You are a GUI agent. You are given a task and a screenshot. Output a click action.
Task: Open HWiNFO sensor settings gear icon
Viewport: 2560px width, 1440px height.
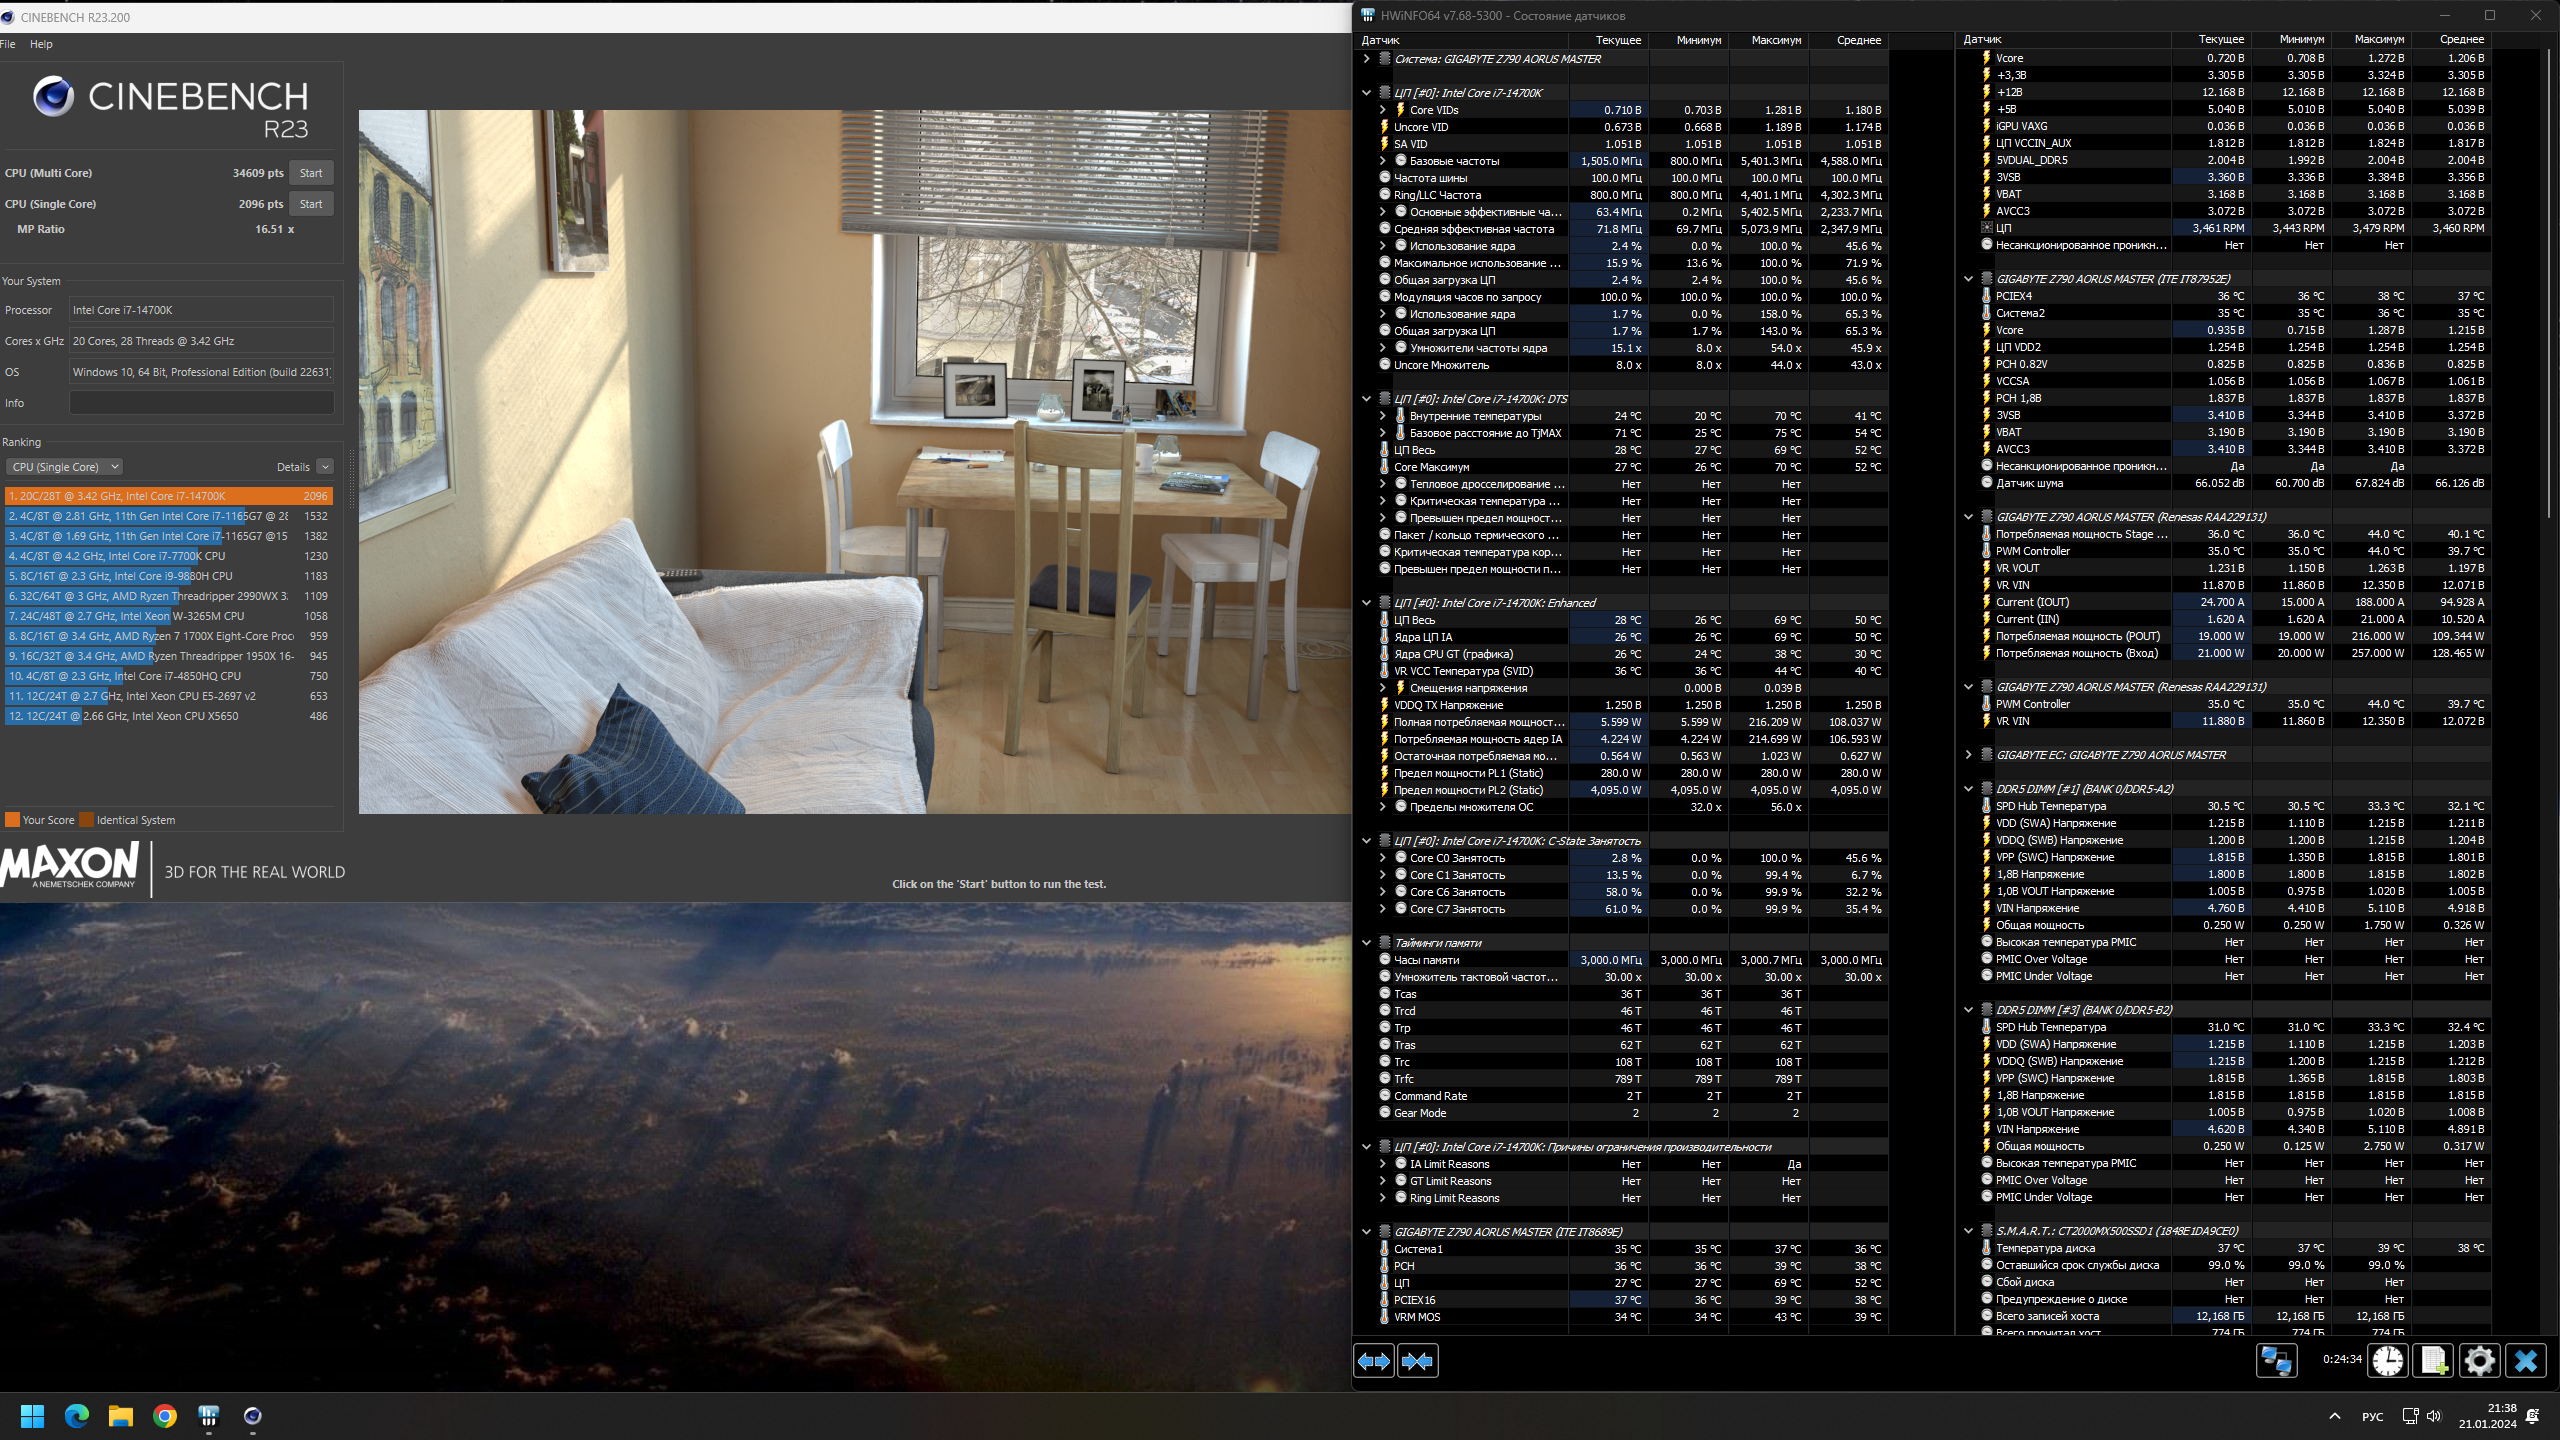pos(2479,1361)
